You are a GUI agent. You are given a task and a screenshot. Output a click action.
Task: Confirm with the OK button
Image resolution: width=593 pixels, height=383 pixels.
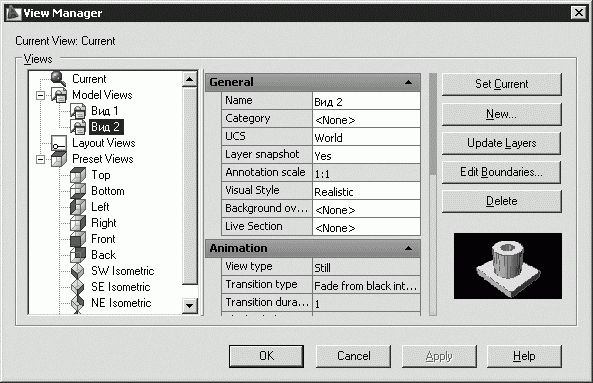(x=266, y=356)
